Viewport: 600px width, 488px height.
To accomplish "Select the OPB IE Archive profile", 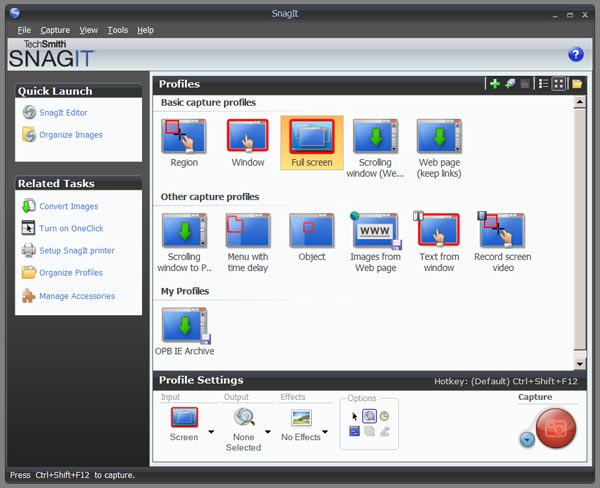I will (184, 331).
